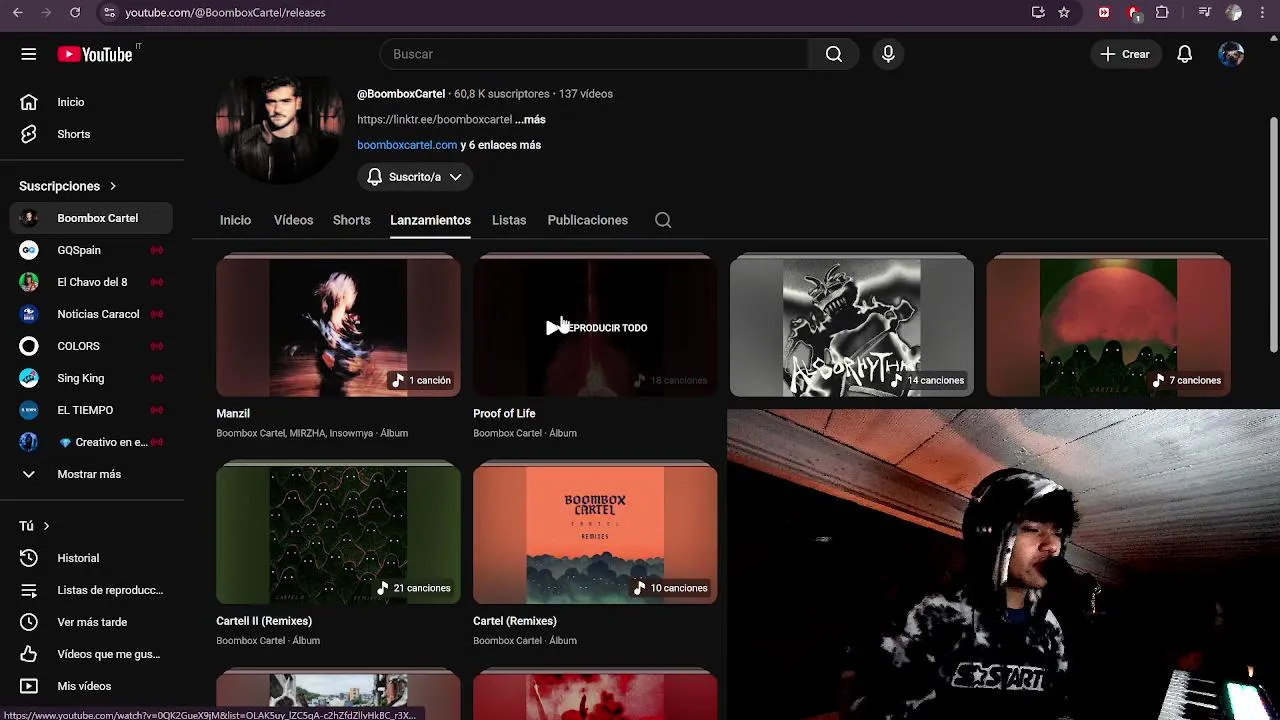Open site information icon in address bar
The height and width of the screenshot is (720, 1280).
click(x=109, y=12)
